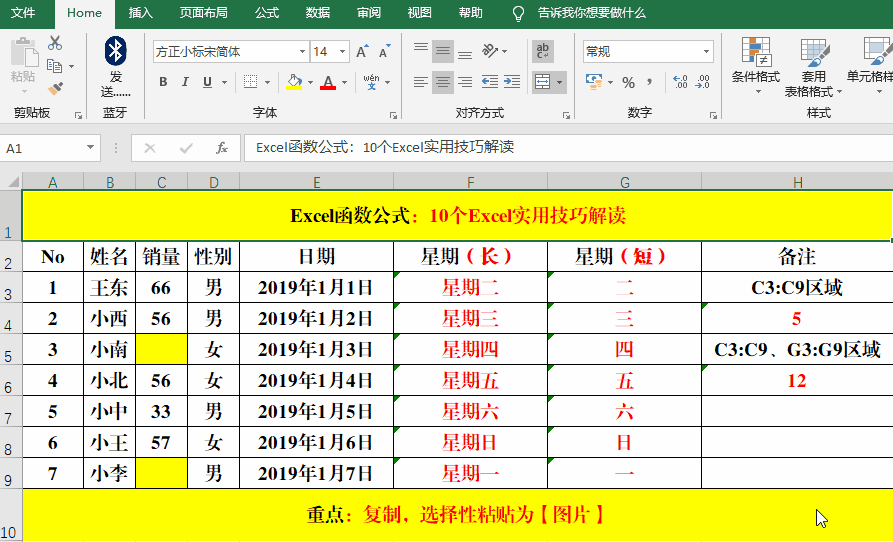Open the font group dialog launcher
Screen dimensions: 893x542
click(x=393, y=115)
